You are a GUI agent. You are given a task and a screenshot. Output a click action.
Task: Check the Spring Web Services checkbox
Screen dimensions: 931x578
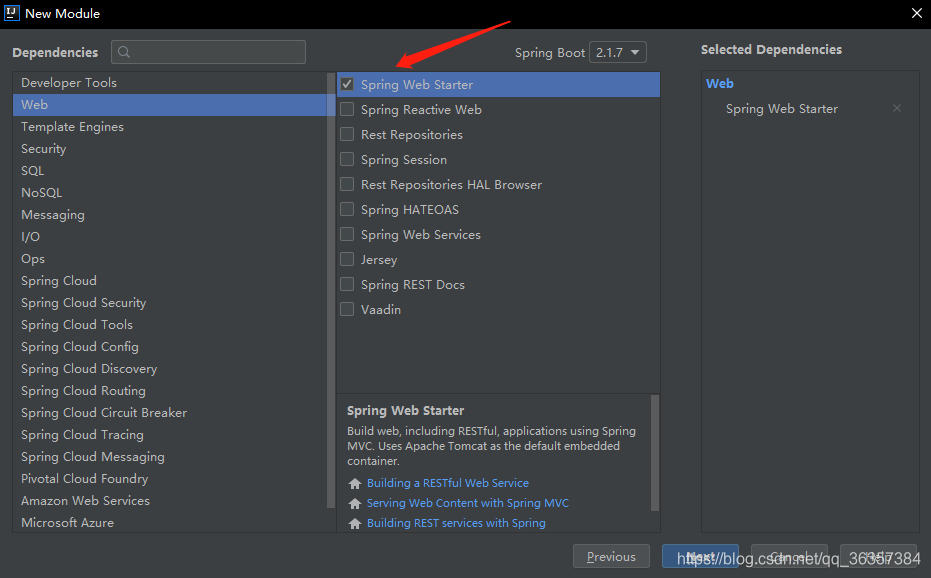coord(347,234)
